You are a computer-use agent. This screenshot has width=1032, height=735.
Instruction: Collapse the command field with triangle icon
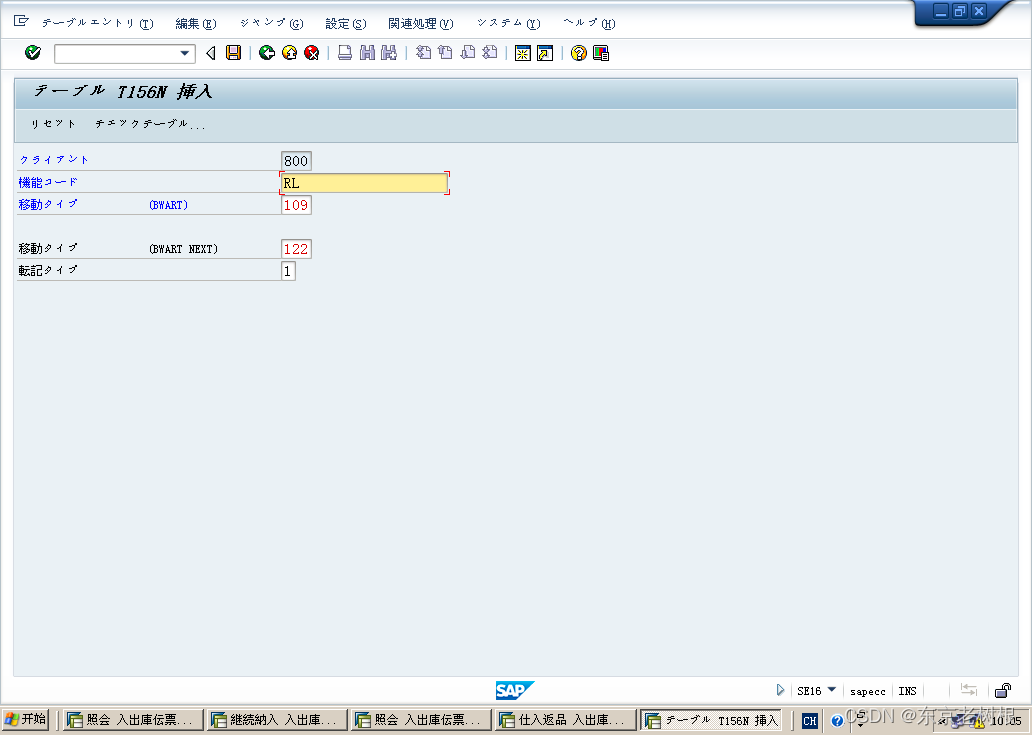pos(211,53)
